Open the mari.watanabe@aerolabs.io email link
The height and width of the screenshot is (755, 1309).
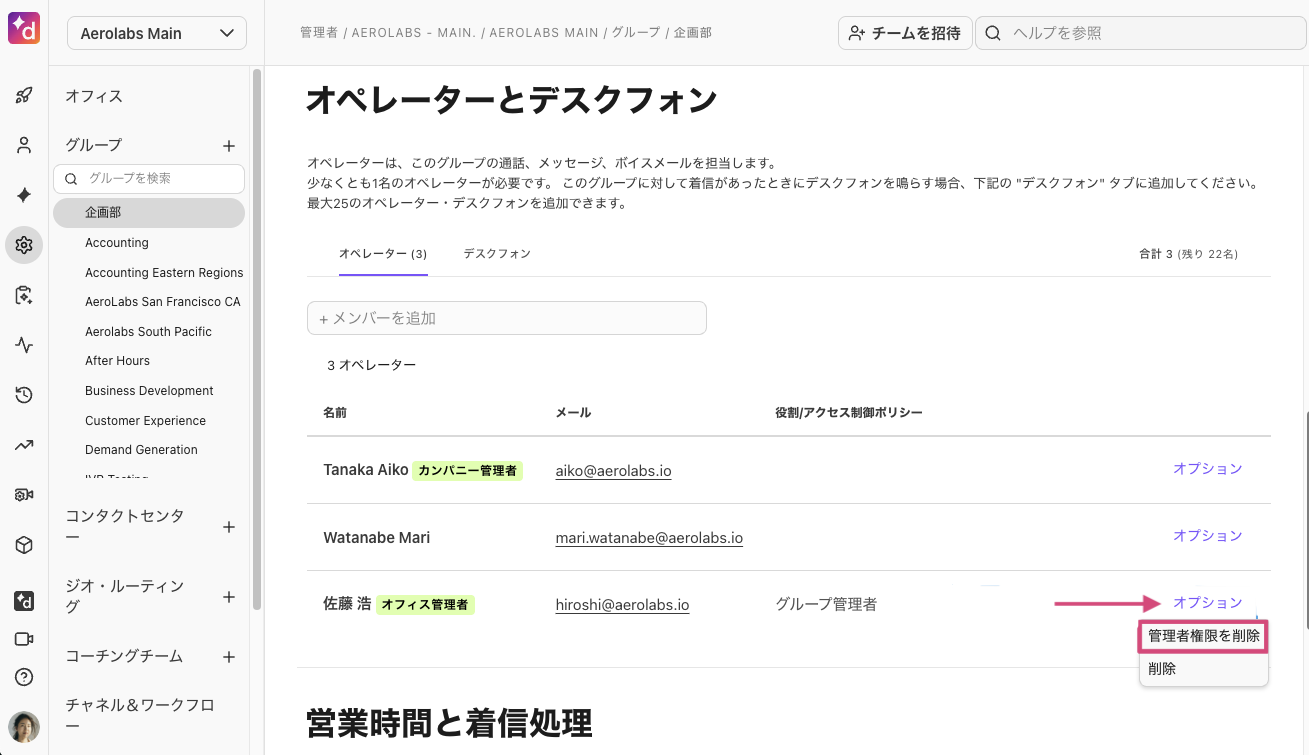[649, 538]
